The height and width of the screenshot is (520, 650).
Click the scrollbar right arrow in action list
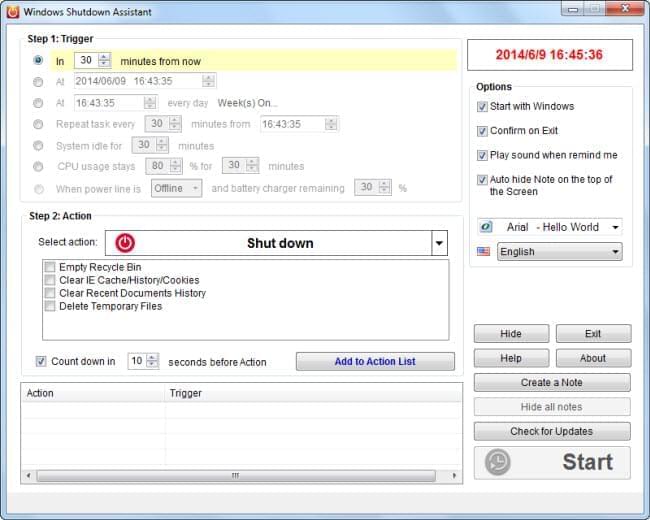(x=454, y=476)
